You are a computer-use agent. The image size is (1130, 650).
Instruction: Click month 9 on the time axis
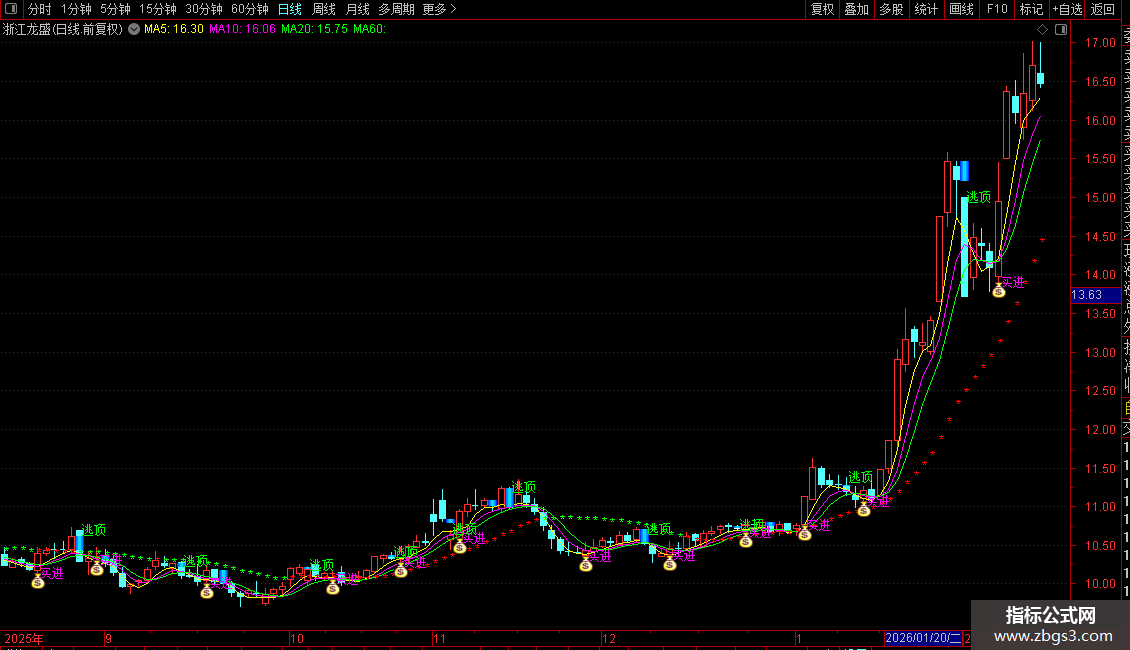(108, 638)
